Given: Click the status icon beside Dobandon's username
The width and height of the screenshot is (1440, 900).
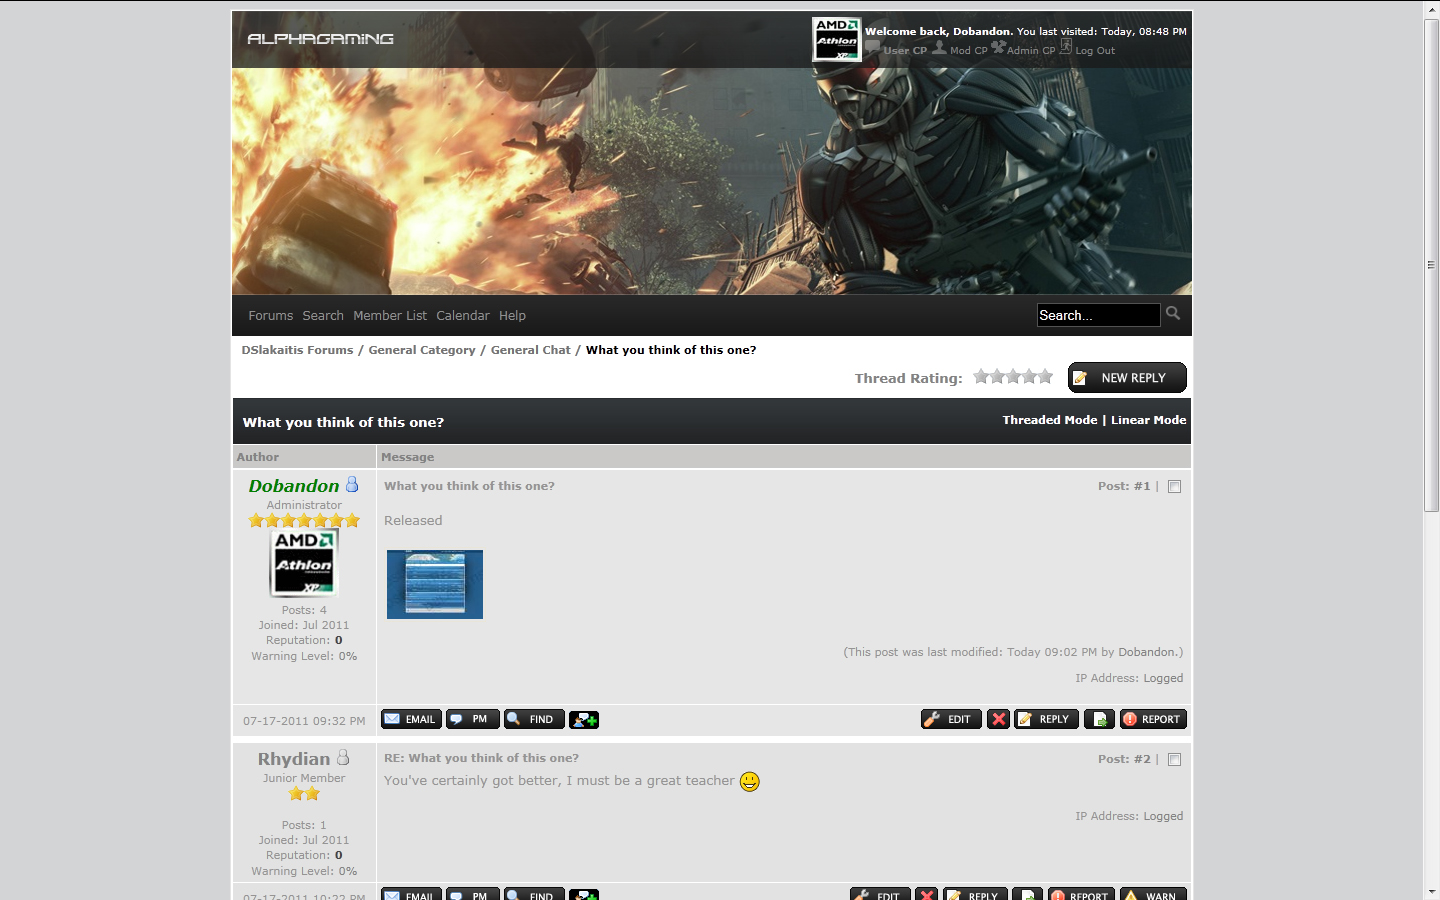Looking at the screenshot, I should click(x=352, y=485).
